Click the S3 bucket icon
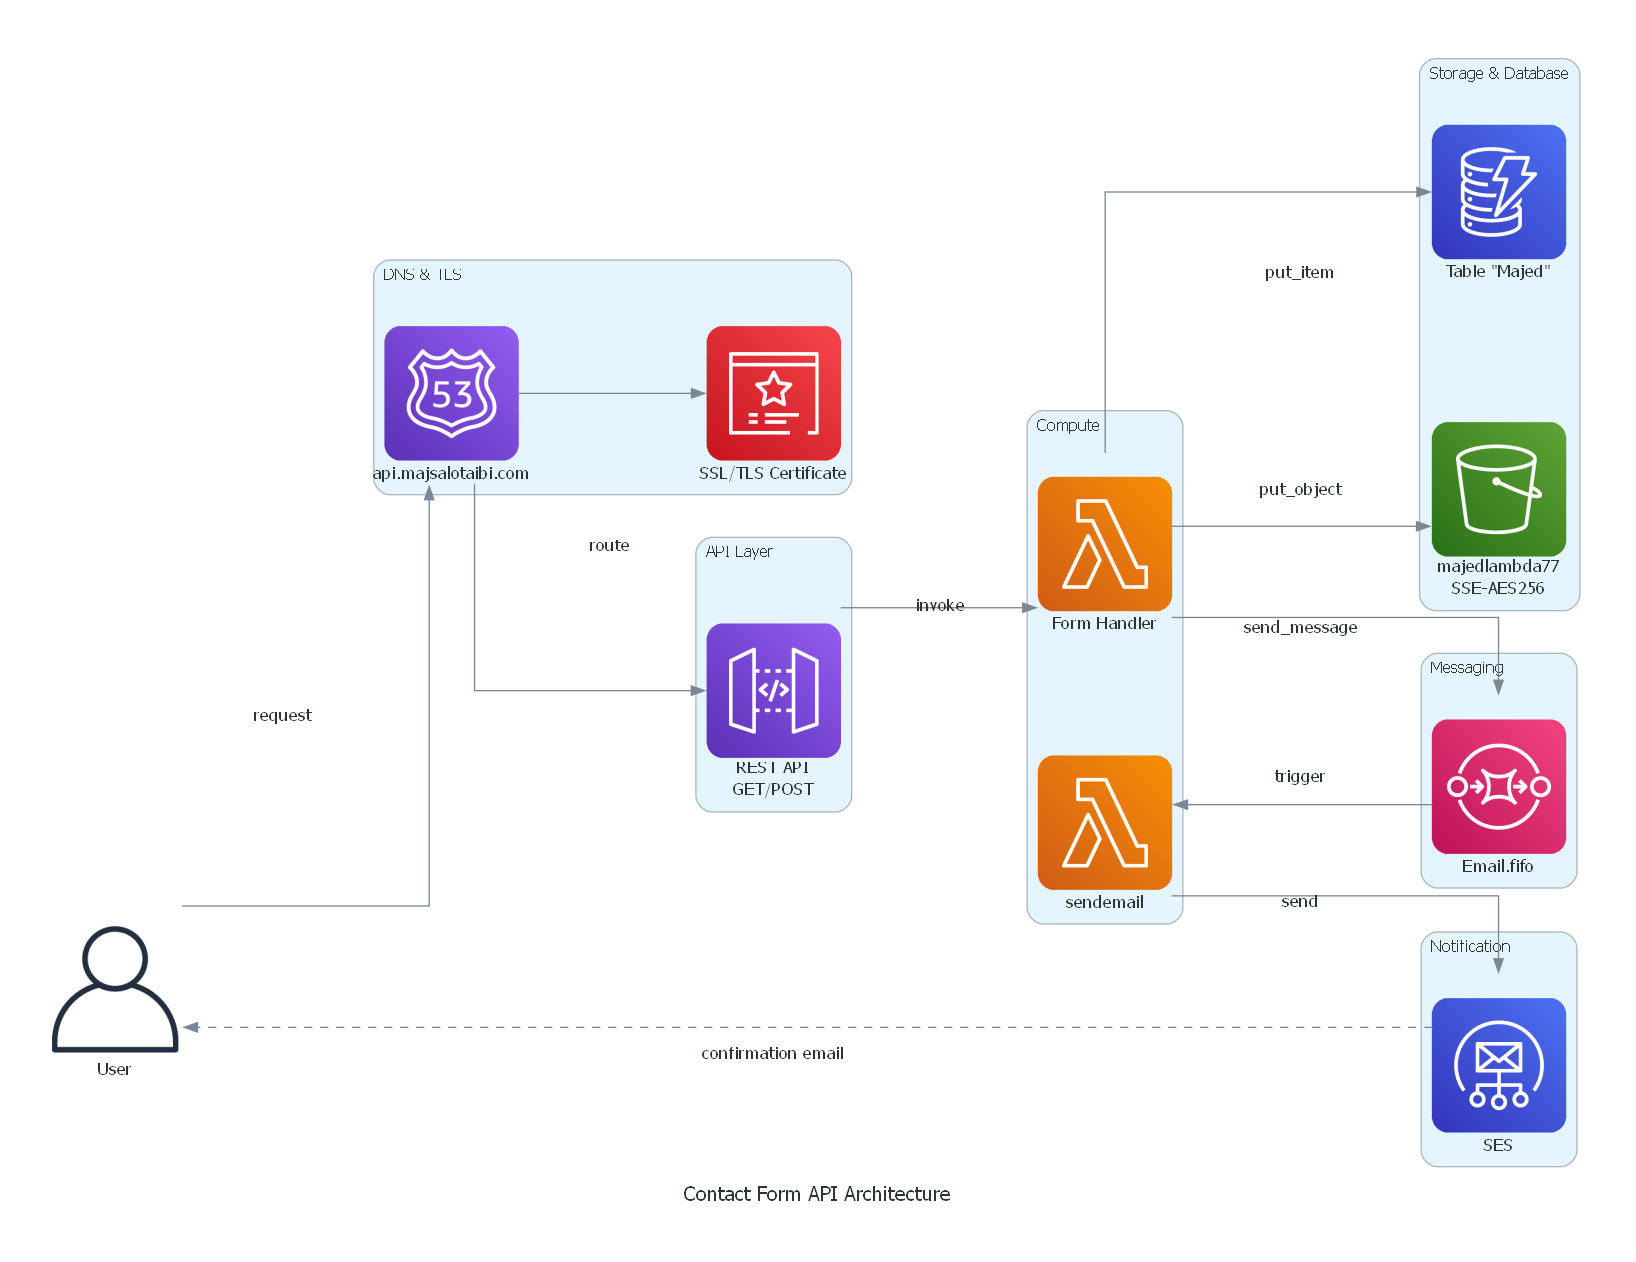Image resolution: width=1636 pixels, height=1262 pixels. tap(1498, 489)
